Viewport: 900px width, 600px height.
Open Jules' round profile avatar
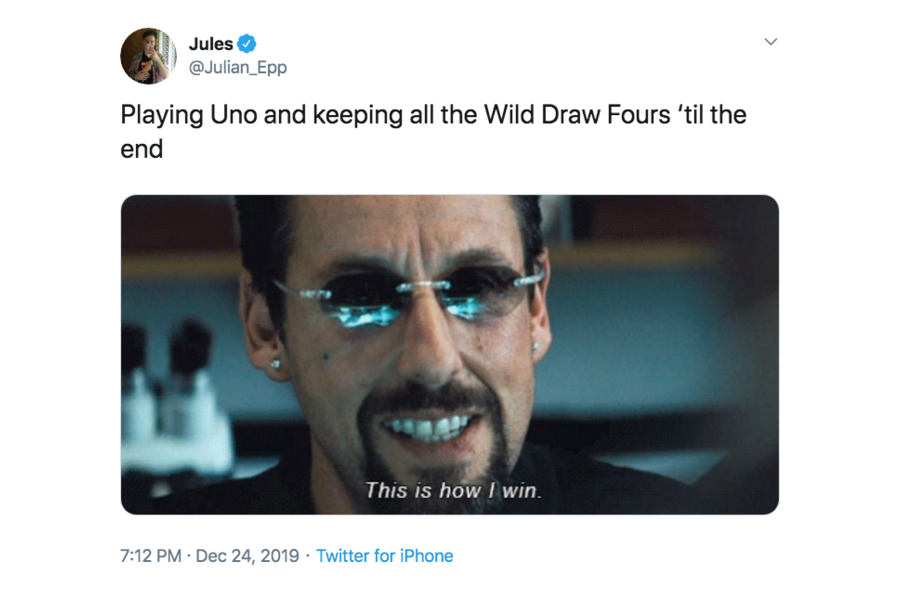click(x=149, y=56)
